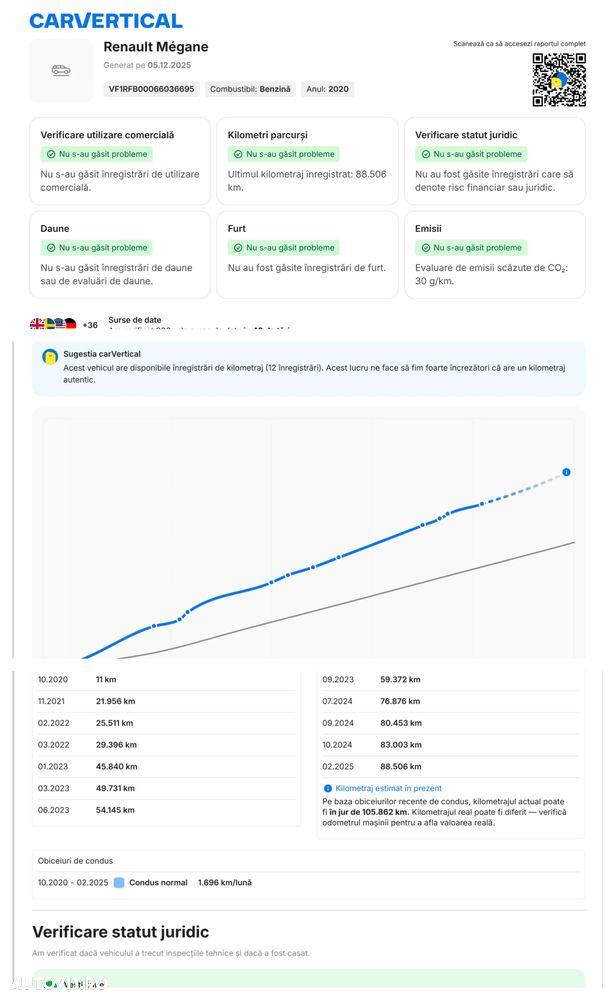Click the VIN code VF1RFB00066036695 chip
Viewport: 615px width, 1000px height.
click(x=151, y=89)
